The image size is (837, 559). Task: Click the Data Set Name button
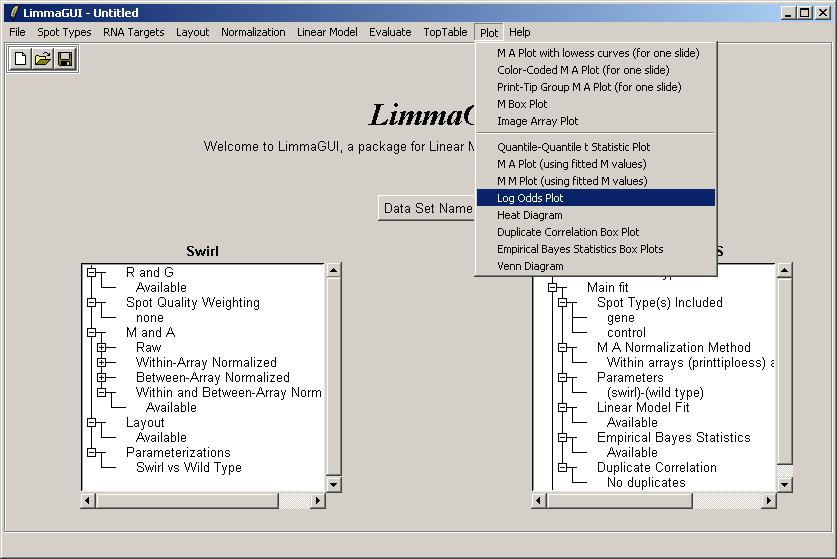pos(428,208)
